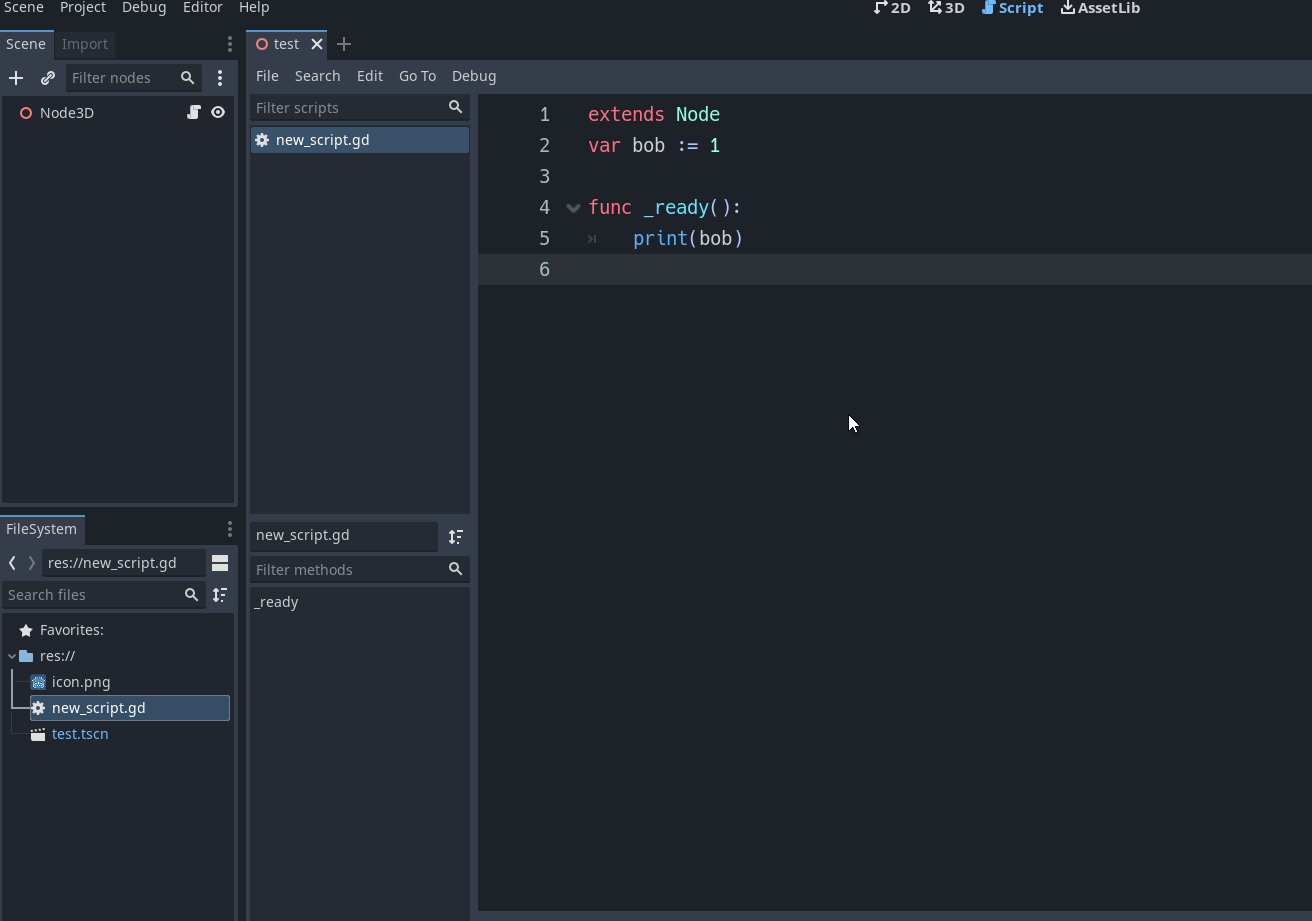
Task: Switch to the 2D workspace
Action: click(x=891, y=8)
